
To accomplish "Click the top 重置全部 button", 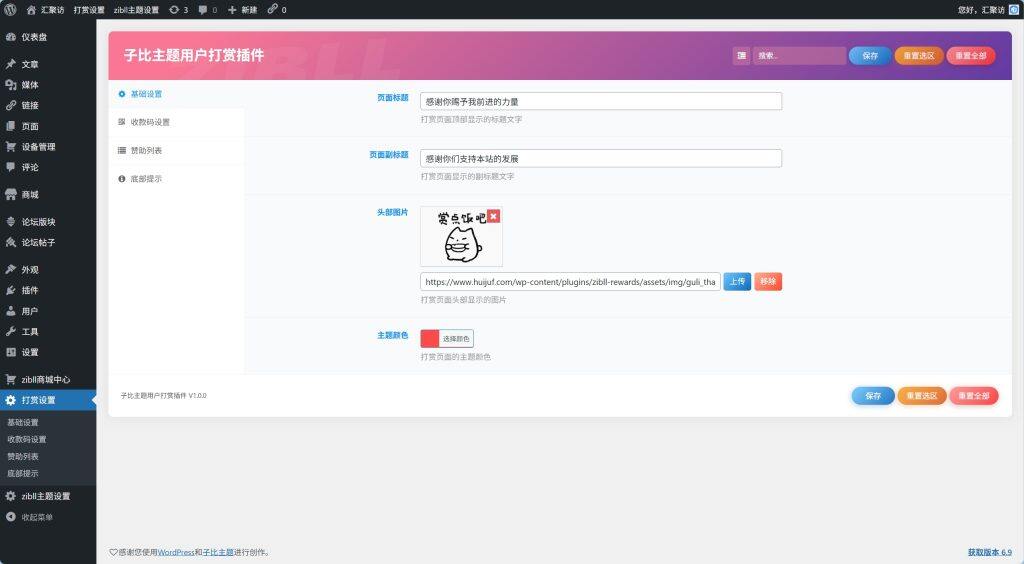I will (x=970, y=55).
